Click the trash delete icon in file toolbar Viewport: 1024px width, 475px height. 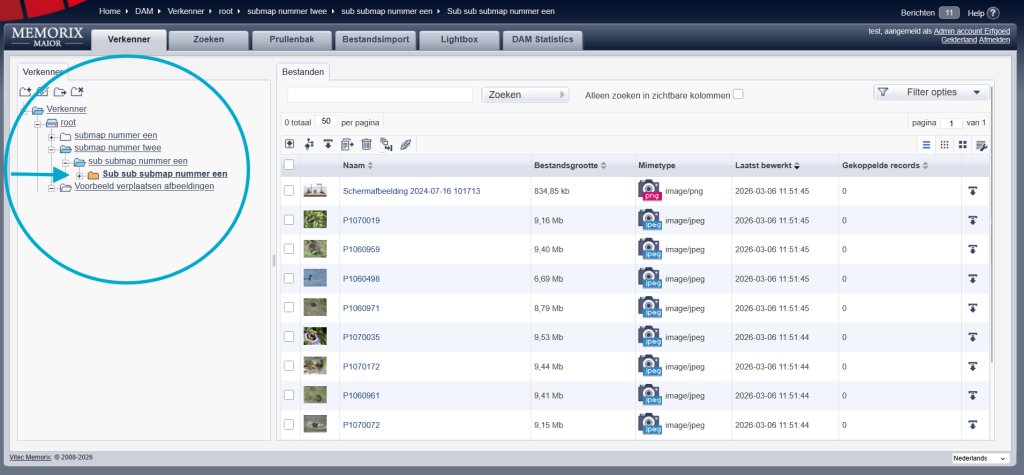366,145
